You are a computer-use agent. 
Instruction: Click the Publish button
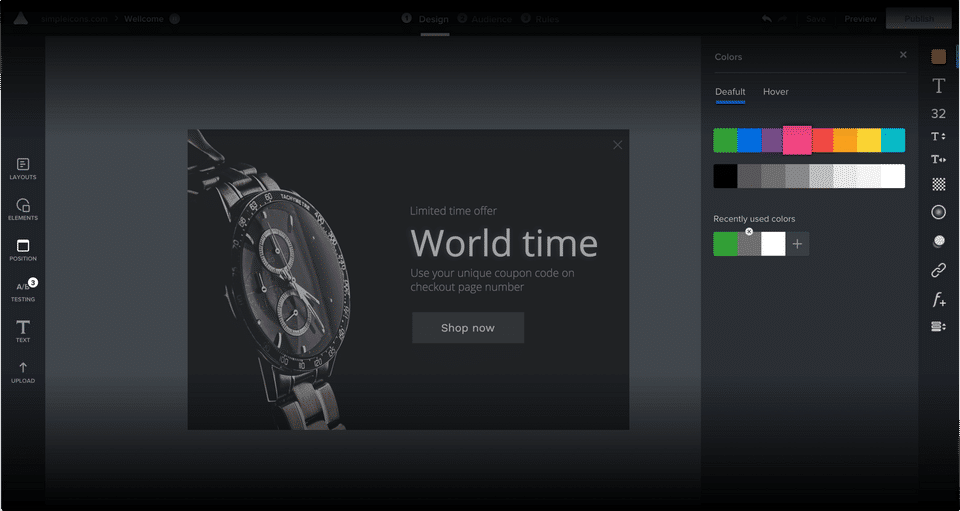pos(918,19)
